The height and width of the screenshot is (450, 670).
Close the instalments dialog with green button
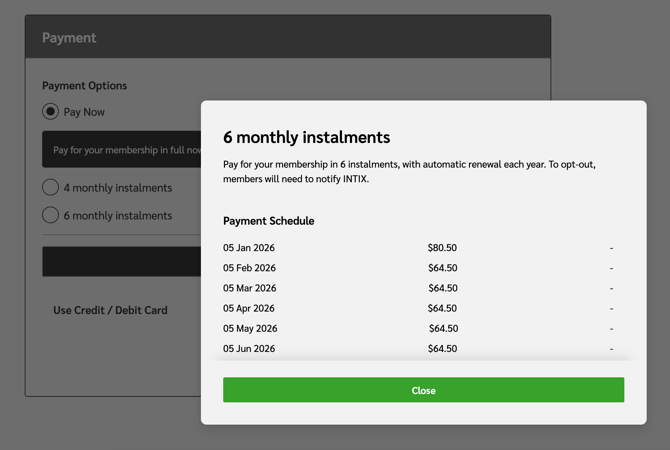tap(423, 390)
